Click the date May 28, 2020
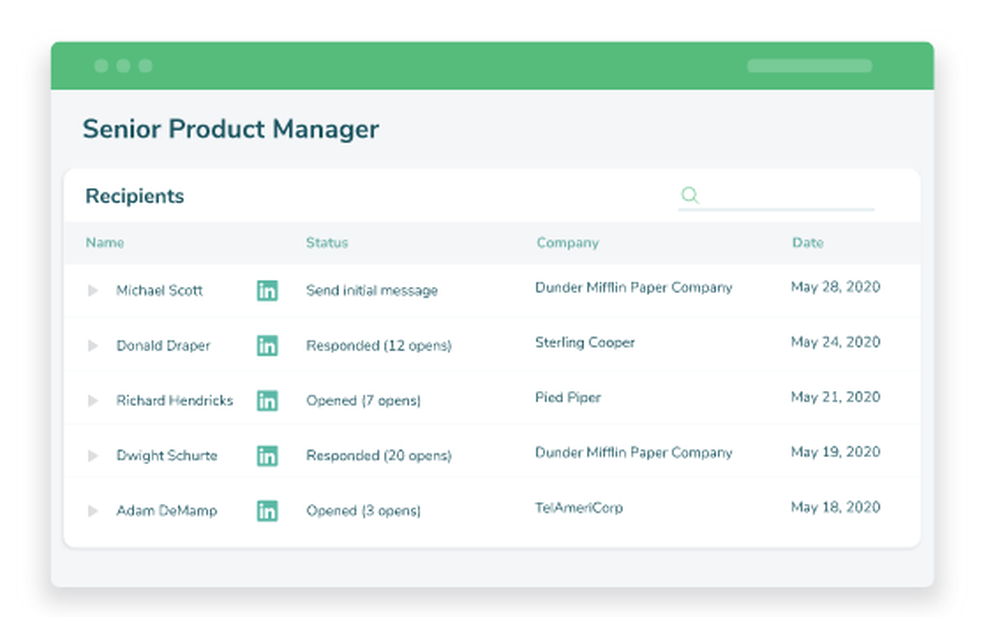The height and width of the screenshot is (617, 1000). tap(835, 287)
